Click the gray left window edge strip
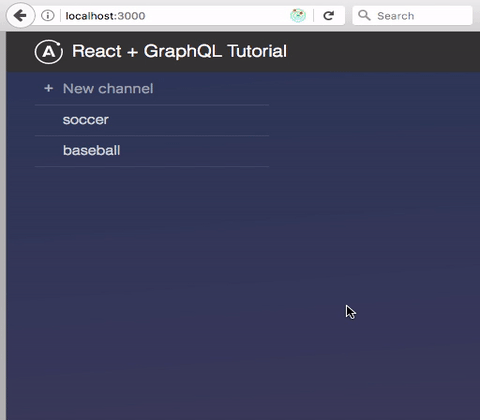This screenshot has width=480, height=420. (x=3, y=226)
